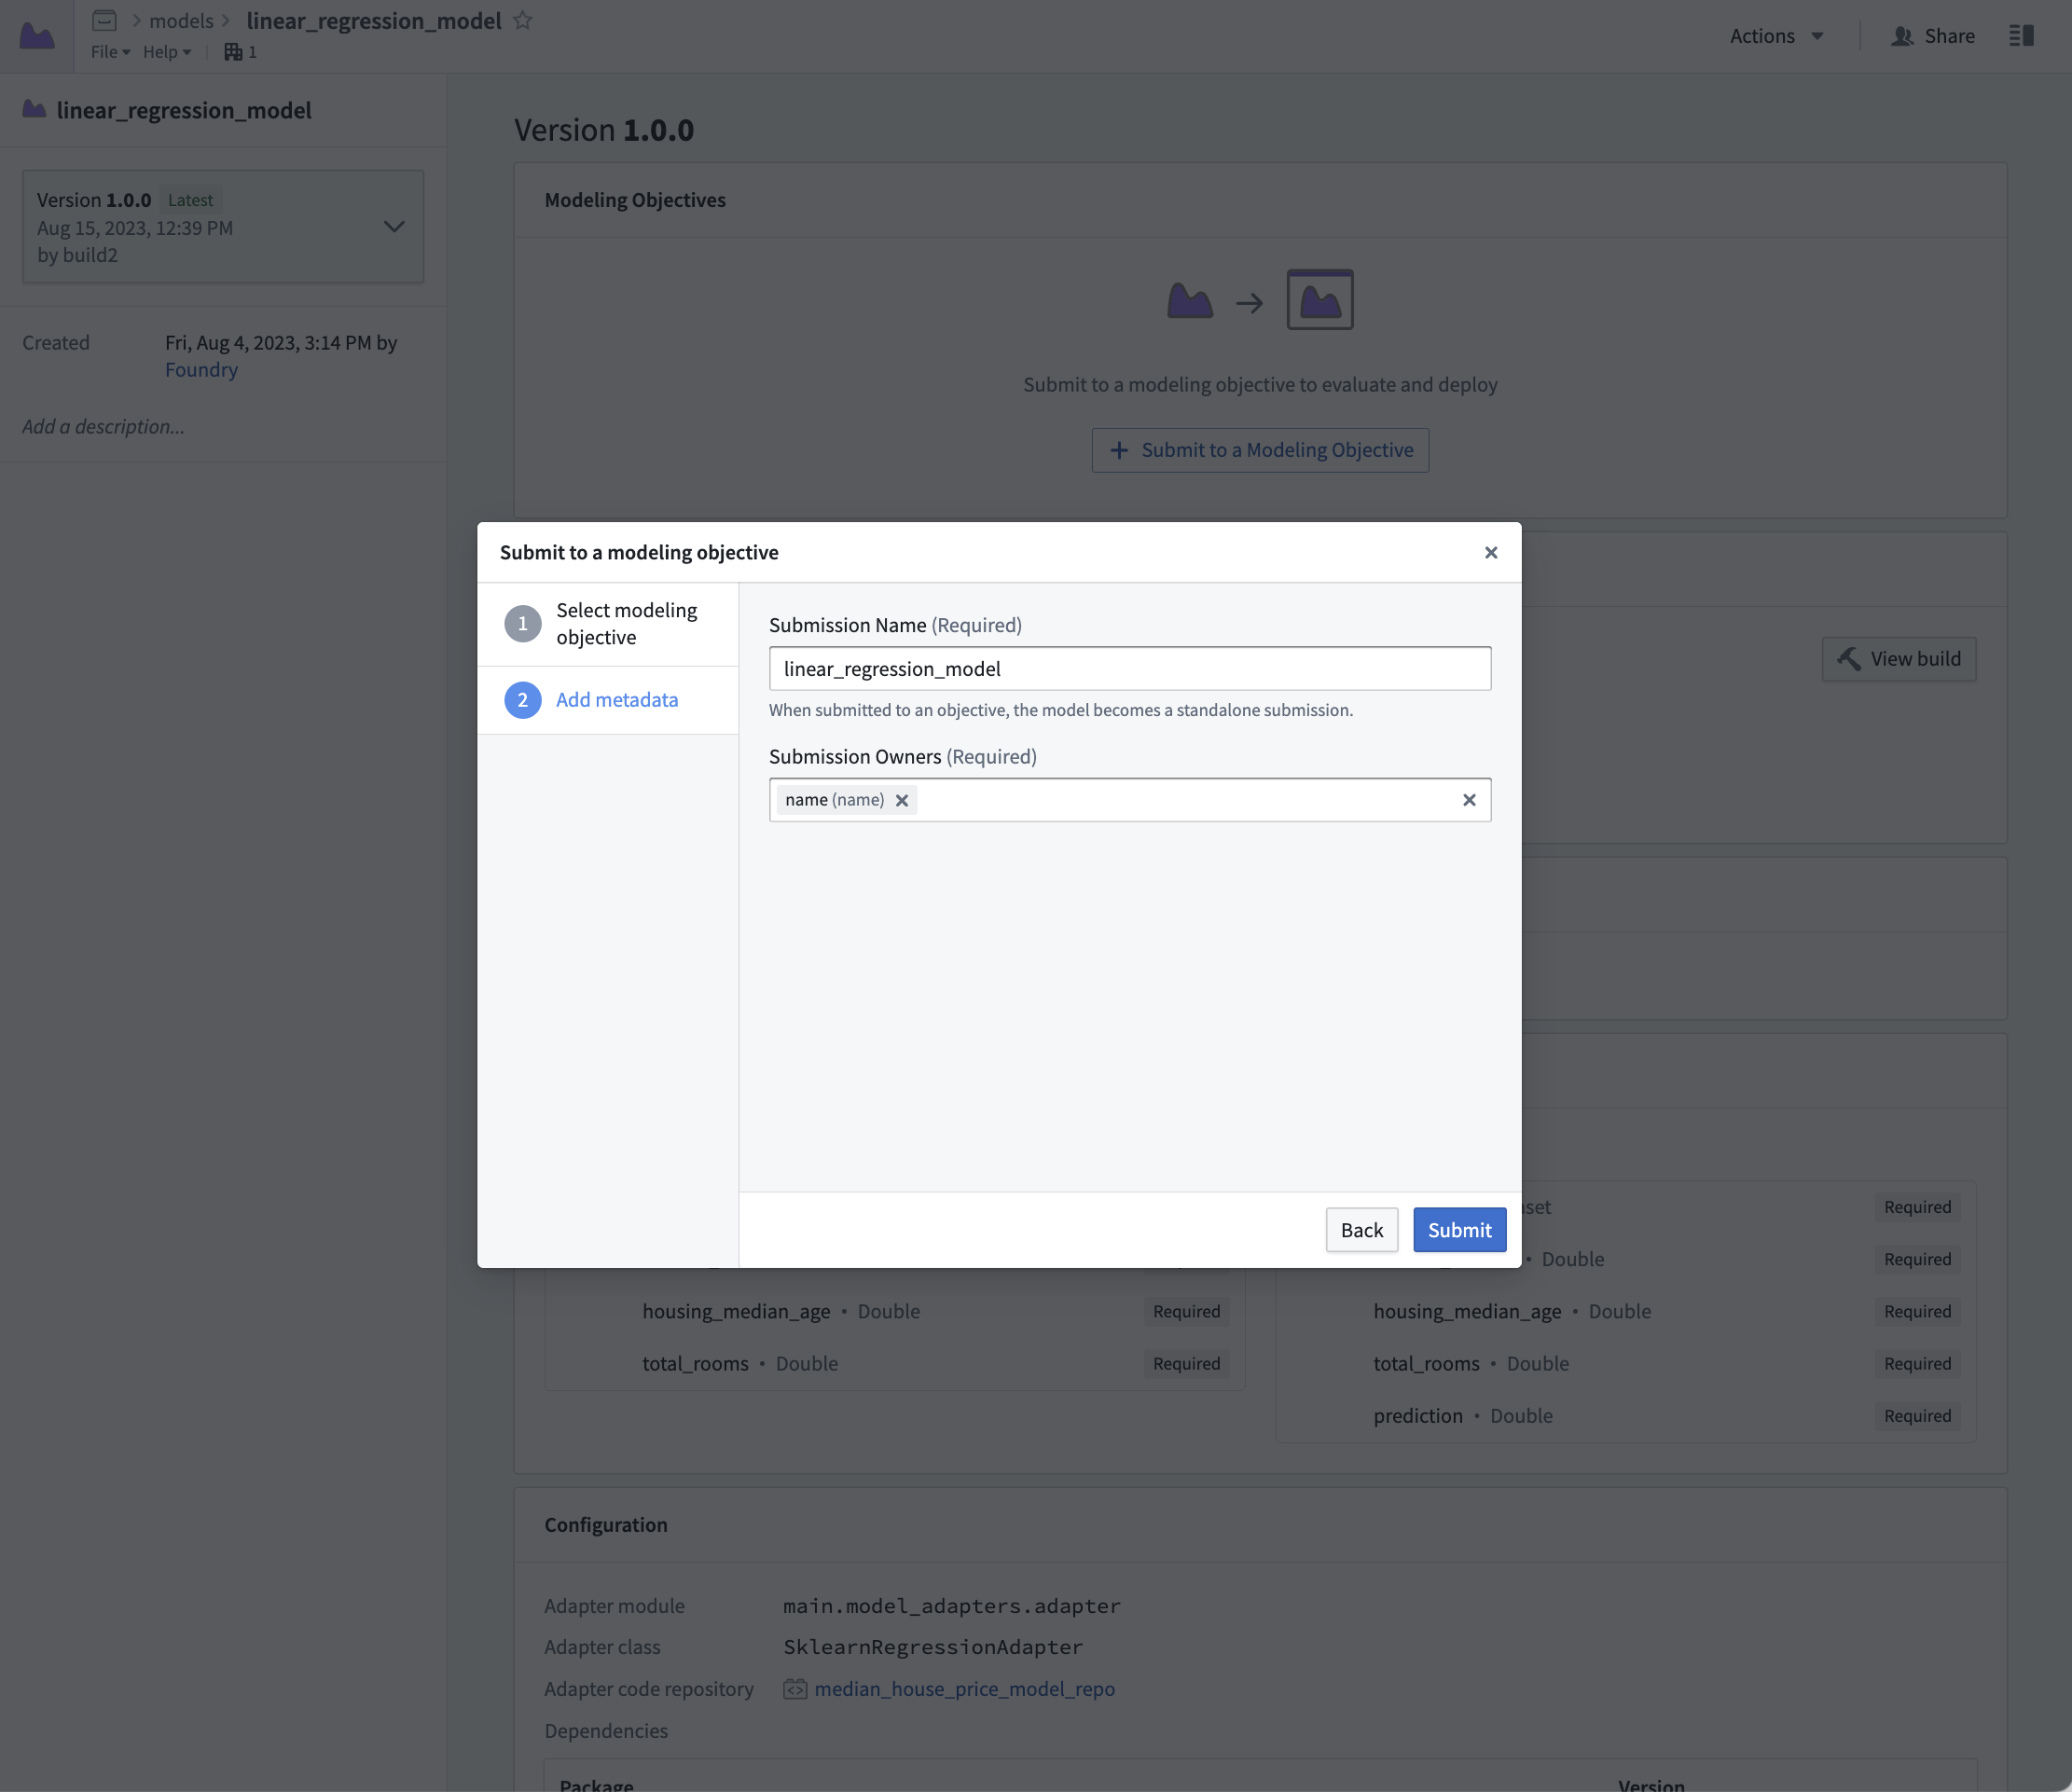2072x1792 pixels.
Task: Click the Latest version tag
Action: click(190, 200)
